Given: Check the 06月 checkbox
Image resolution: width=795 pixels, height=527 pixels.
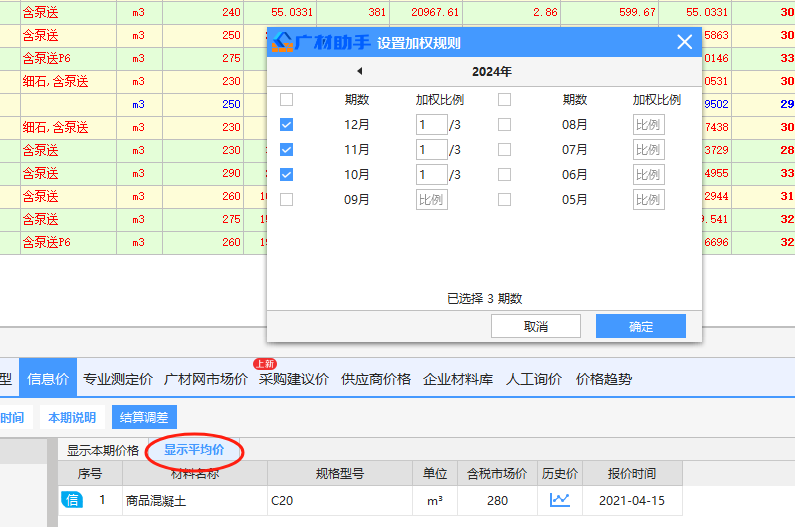Looking at the screenshot, I should pos(504,174).
